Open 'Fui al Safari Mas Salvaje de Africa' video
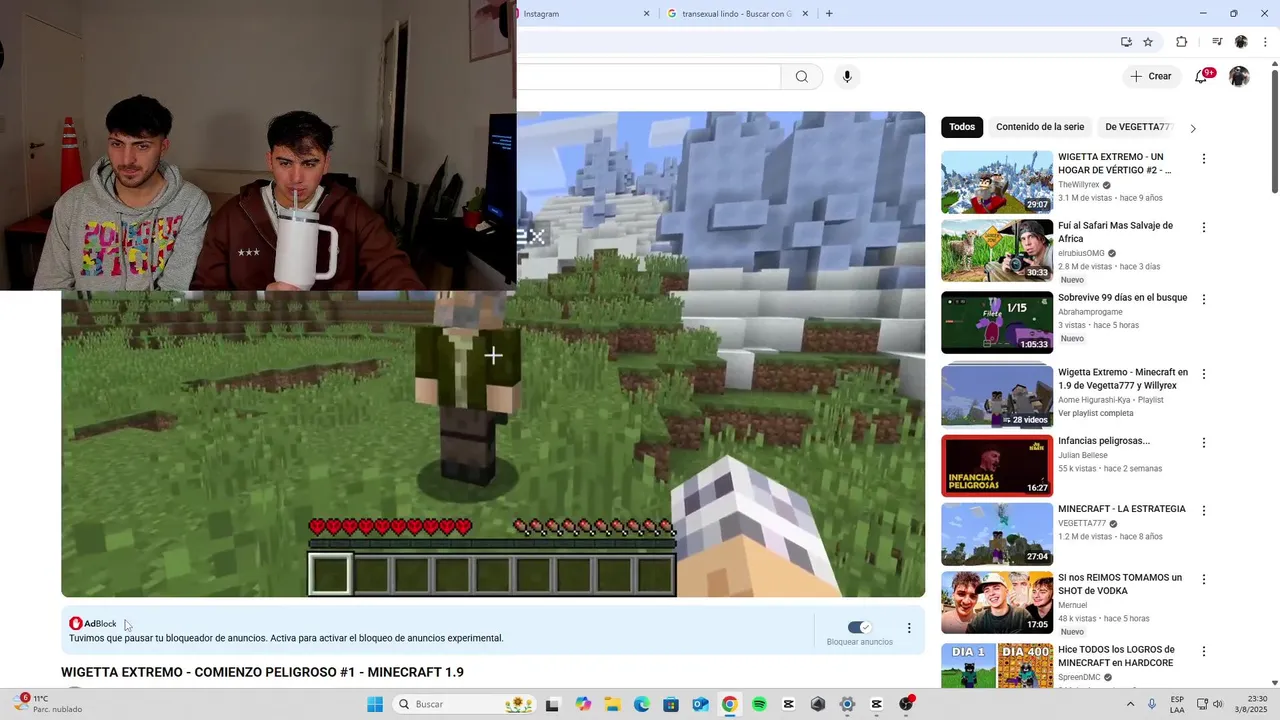Screen dimensions: 1280x720 pyautogui.click(x=1115, y=232)
